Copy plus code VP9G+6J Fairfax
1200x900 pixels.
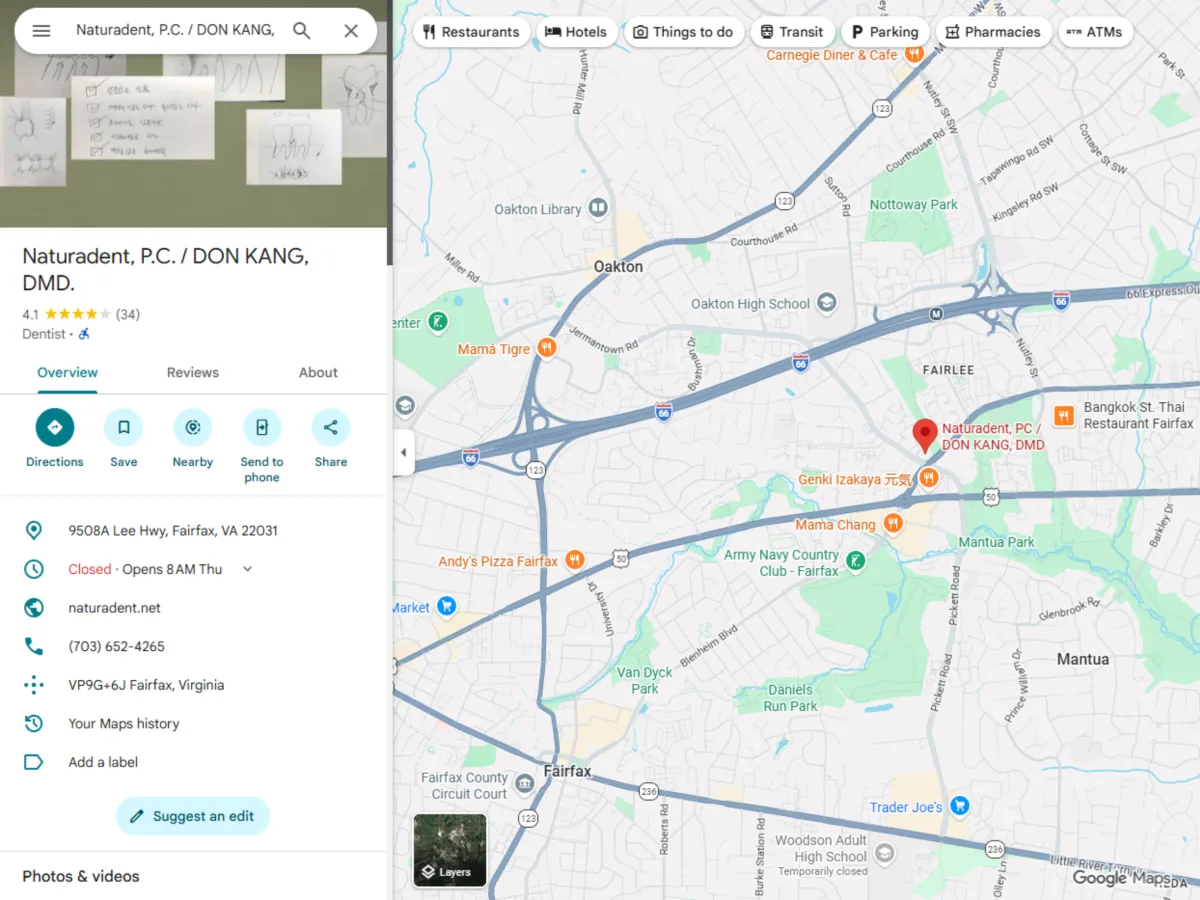pyautogui.click(x=146, y=685)
